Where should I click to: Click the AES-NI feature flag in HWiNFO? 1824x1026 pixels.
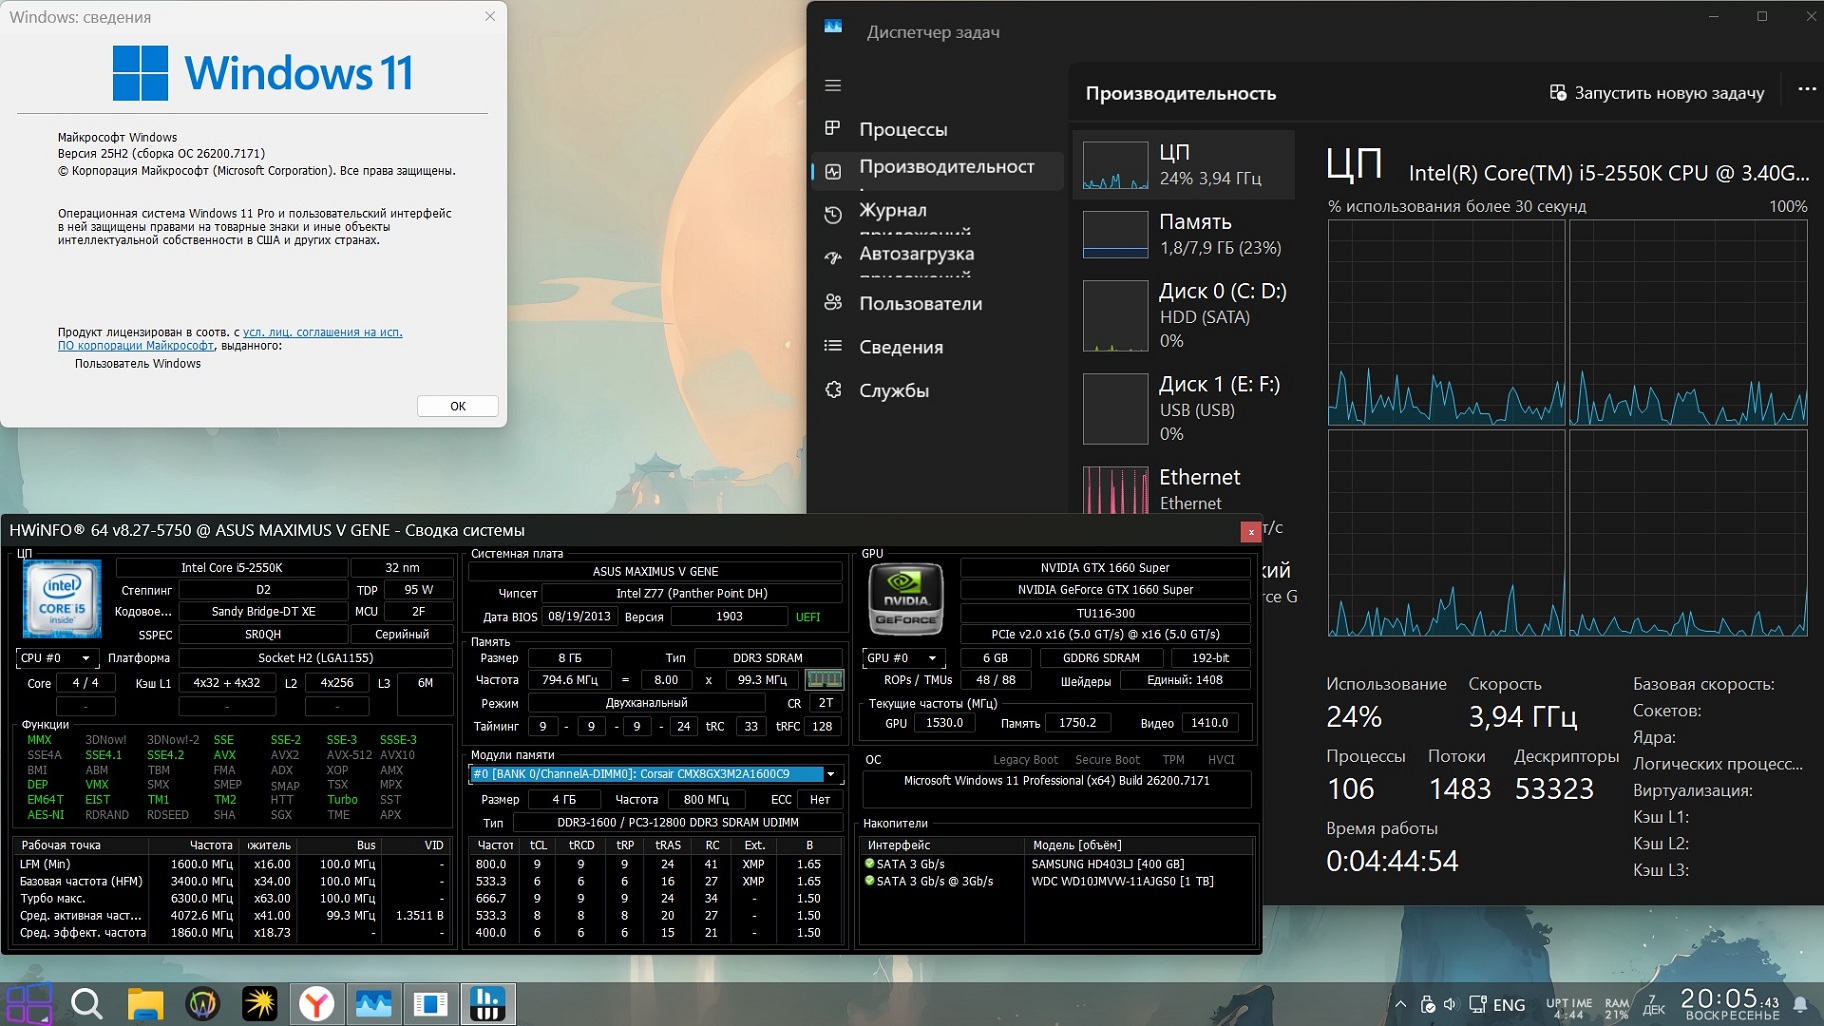click(45, 815)
